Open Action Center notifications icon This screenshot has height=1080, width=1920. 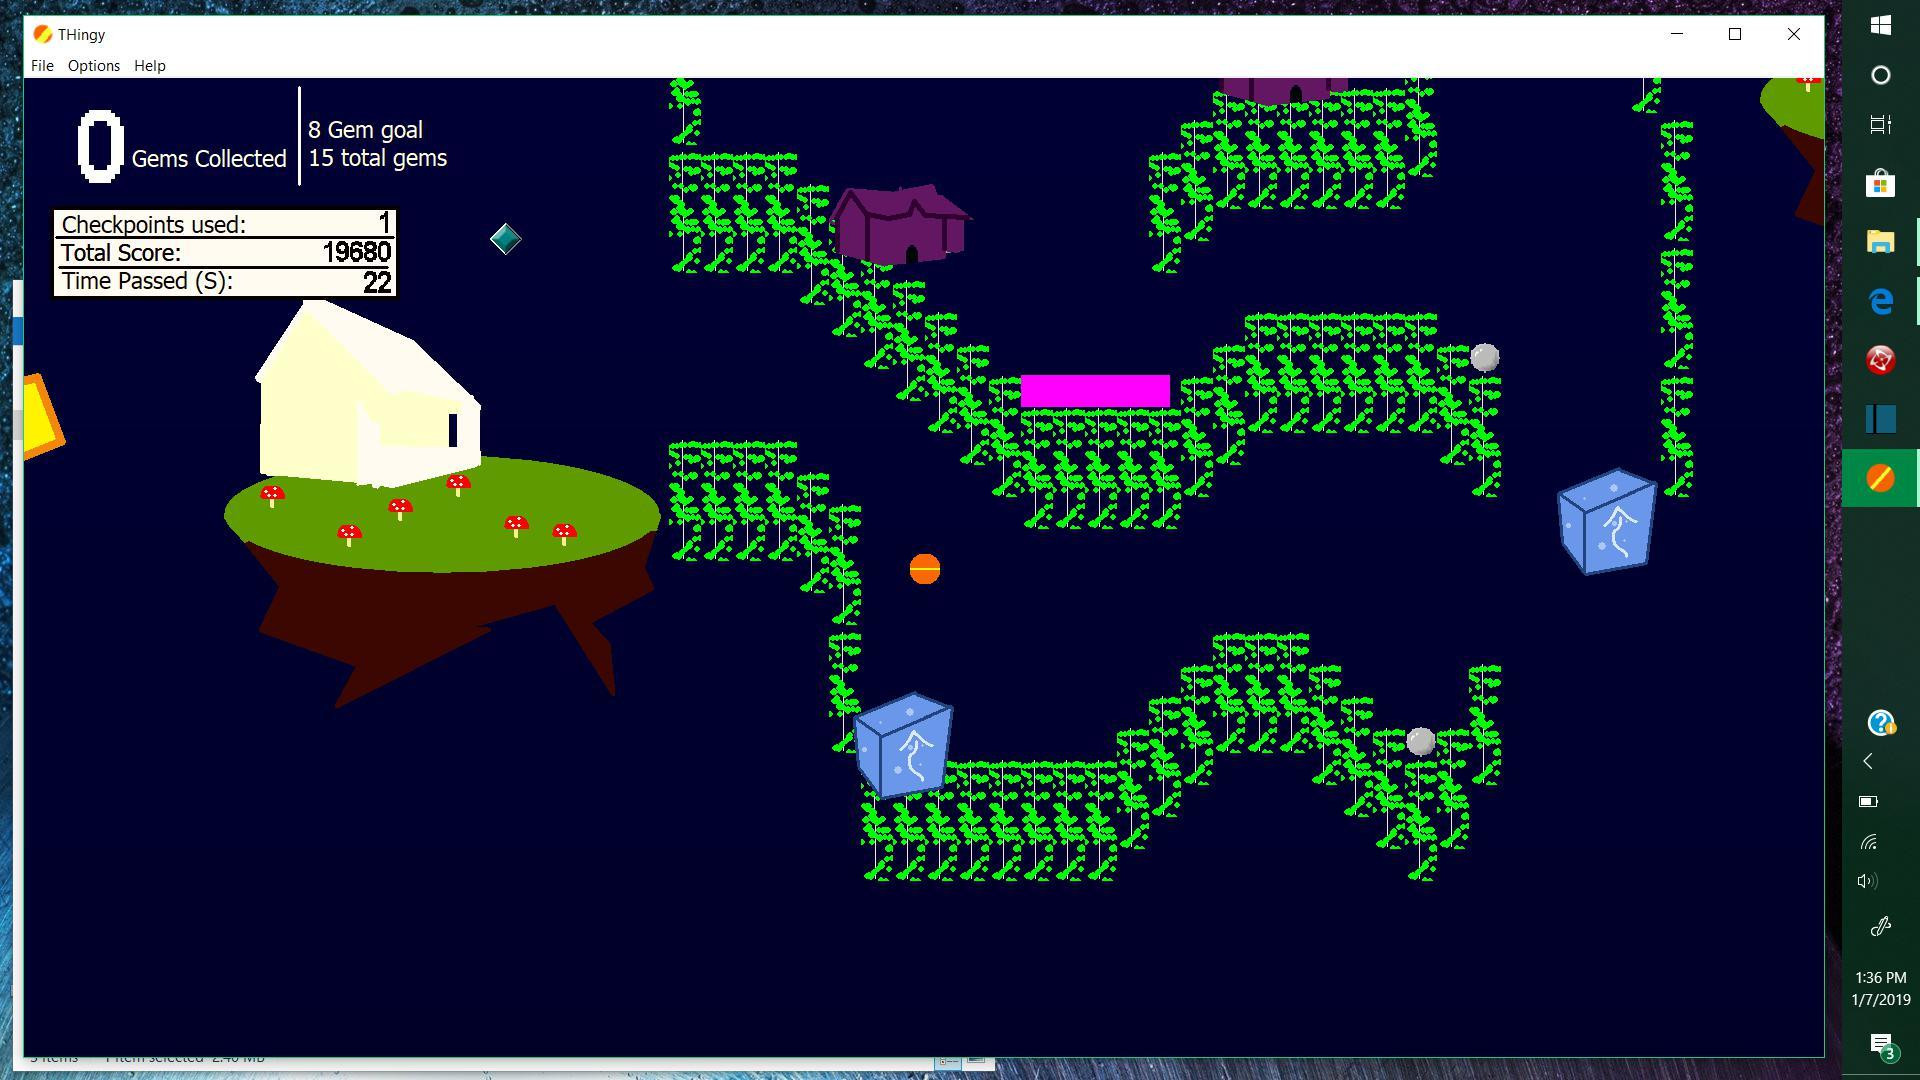click(x=1881, y=1046)
